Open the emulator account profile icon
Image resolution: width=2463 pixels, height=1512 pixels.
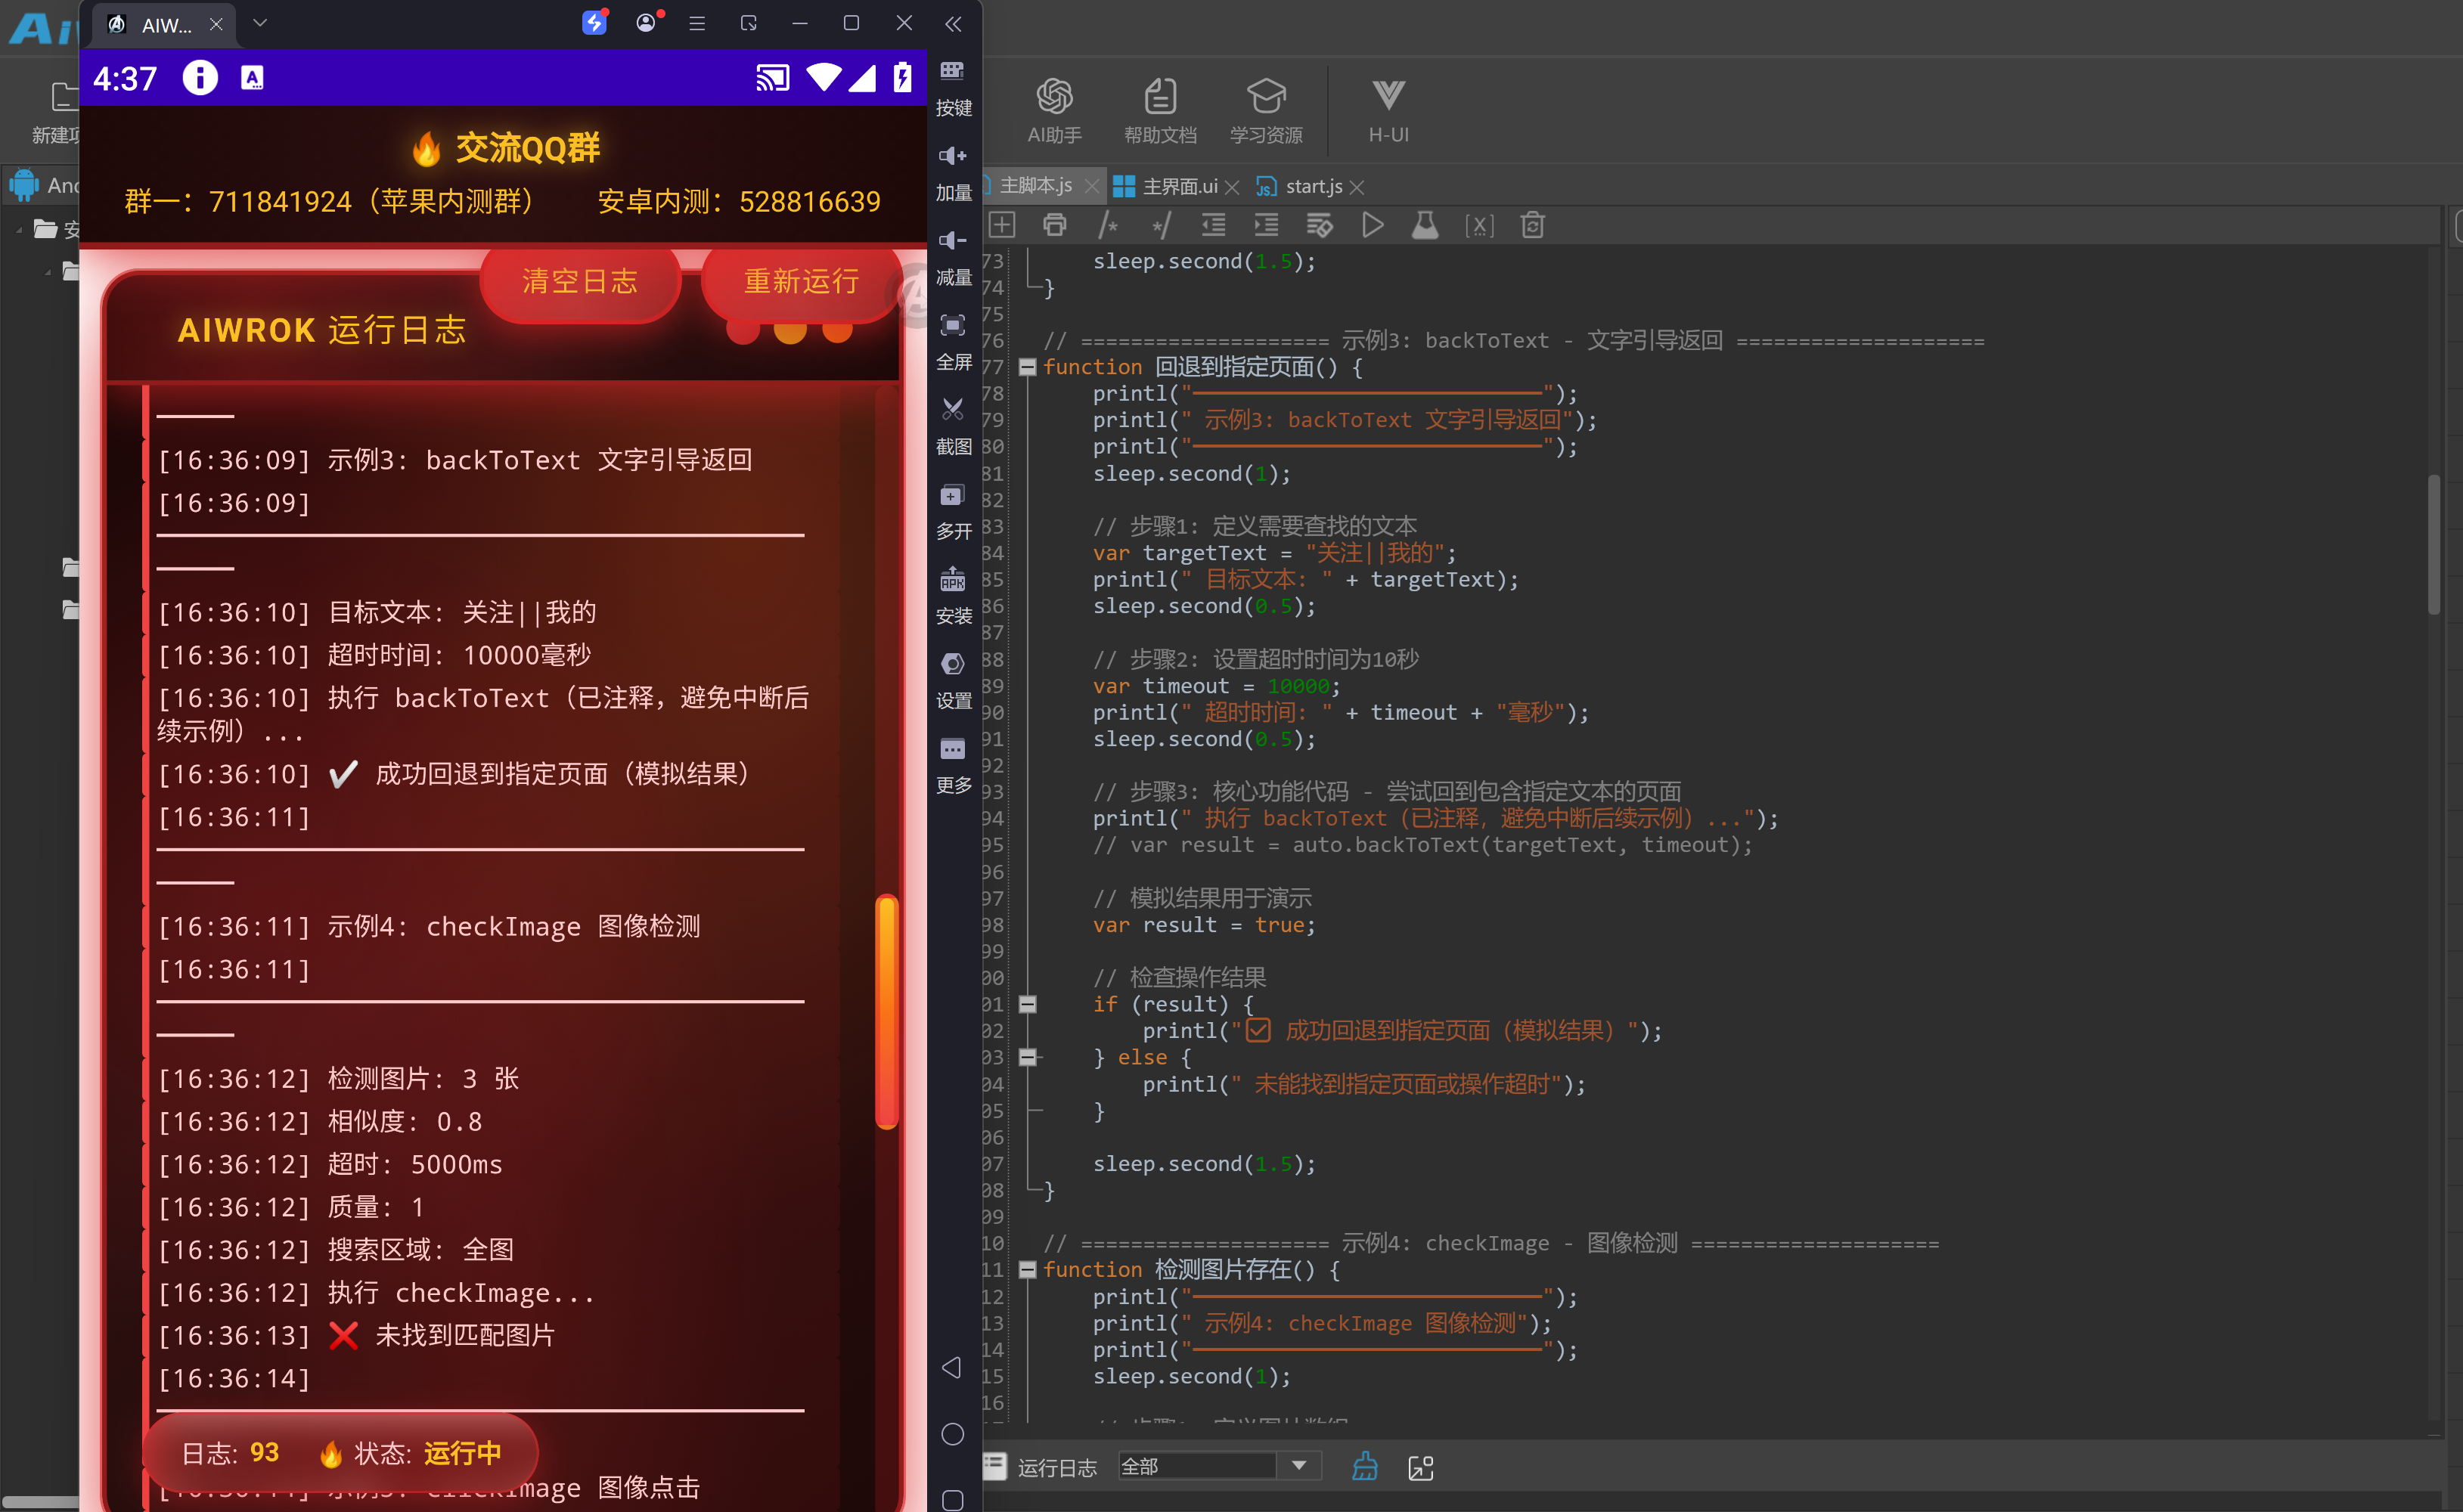tap(647, 22)
